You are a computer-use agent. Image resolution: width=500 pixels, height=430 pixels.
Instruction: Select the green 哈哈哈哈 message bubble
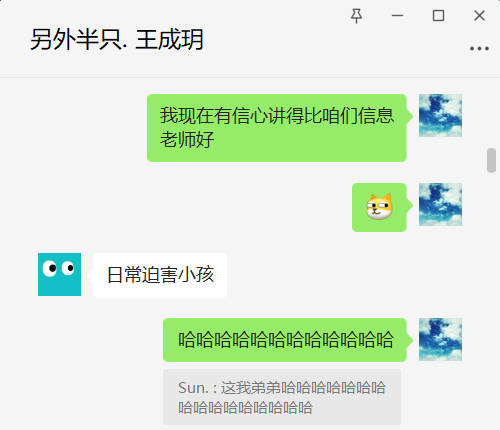coord(285,340)
